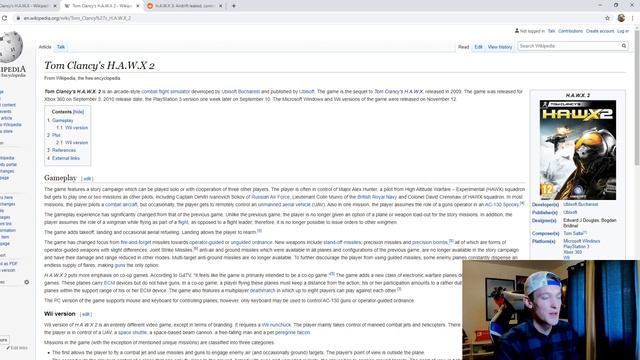
Task: Hide the Contents box
Action: 78,112
